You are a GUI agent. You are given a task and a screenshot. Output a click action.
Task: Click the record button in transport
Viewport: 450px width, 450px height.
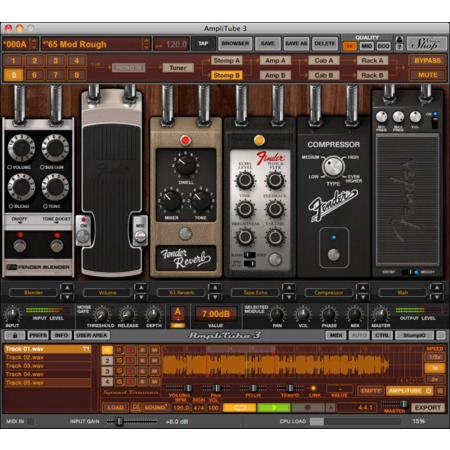point(307,408)
